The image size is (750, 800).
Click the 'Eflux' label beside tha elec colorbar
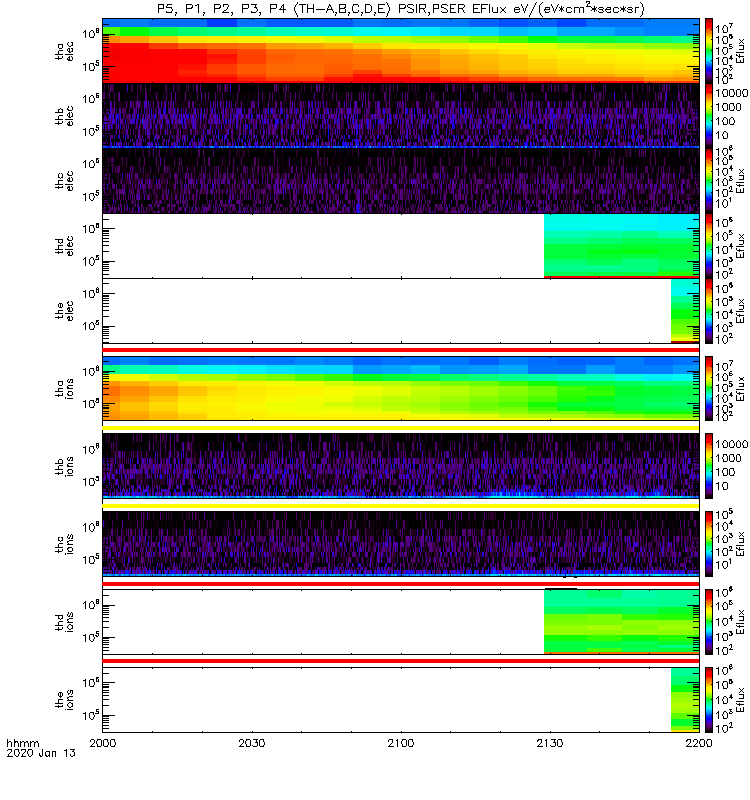pyautogui.click(x=740, y=51)
